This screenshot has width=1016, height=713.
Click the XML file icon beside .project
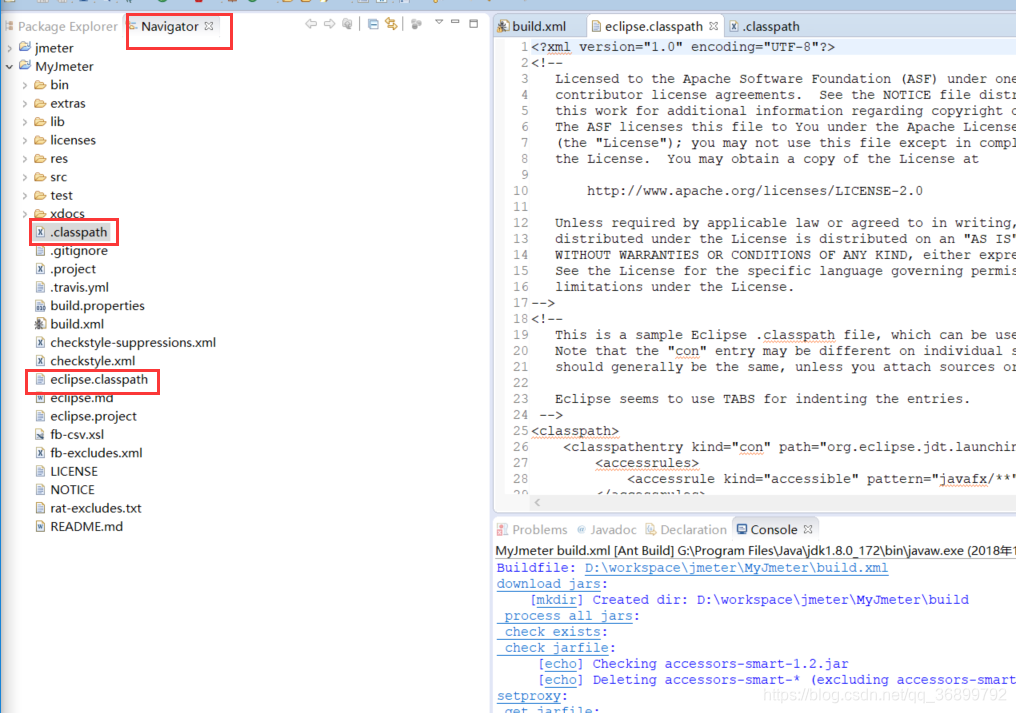(40, 269)
